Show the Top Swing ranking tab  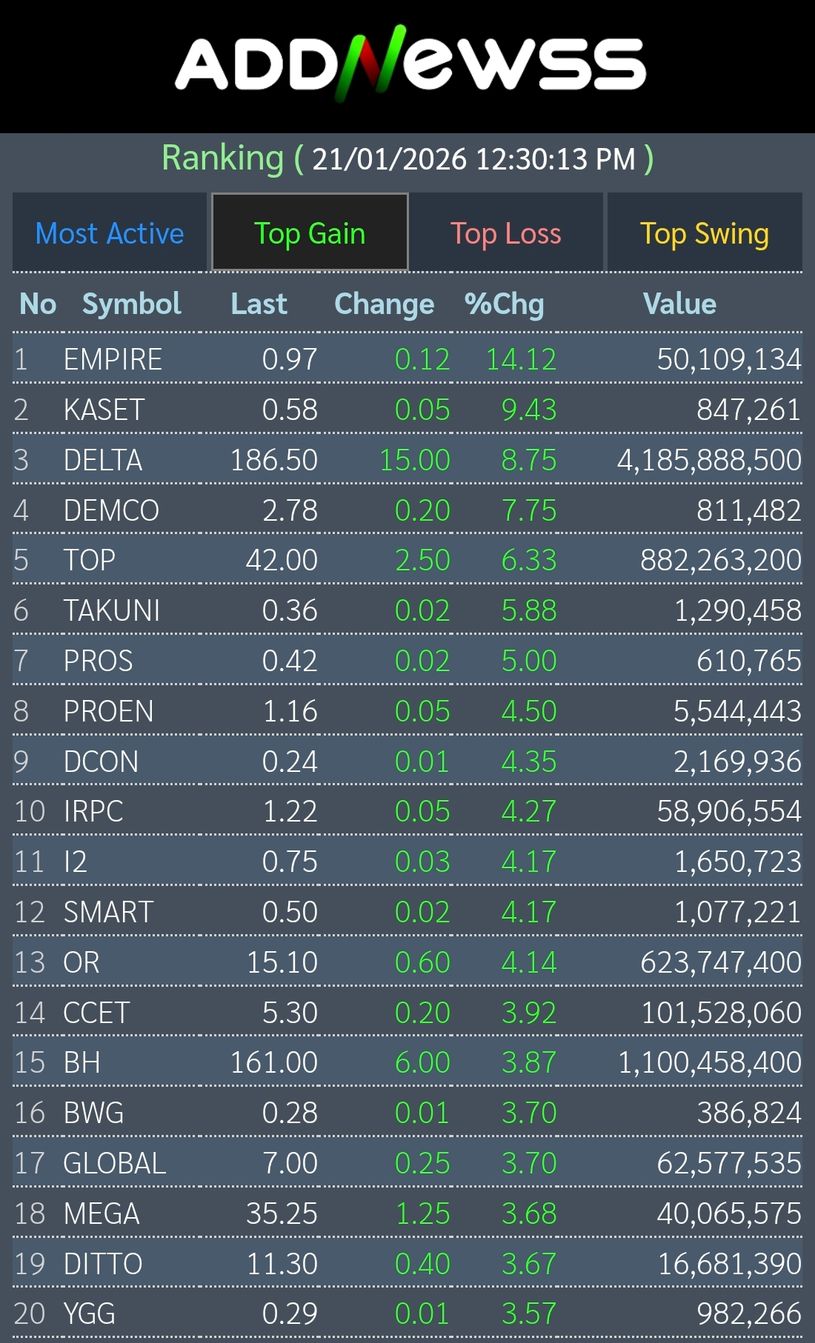tap(704, 234)
